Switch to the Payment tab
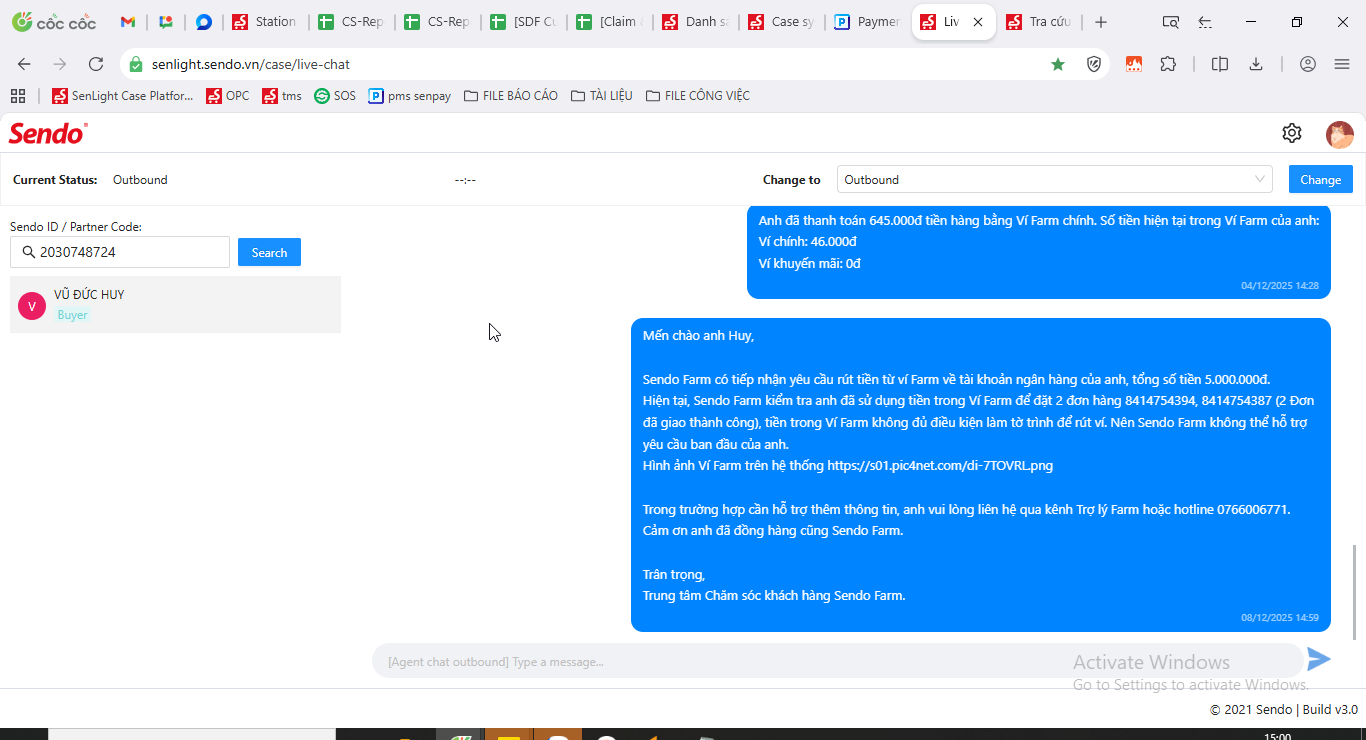The width and height of the screenshot is (1366, 740). click(867, 22)
